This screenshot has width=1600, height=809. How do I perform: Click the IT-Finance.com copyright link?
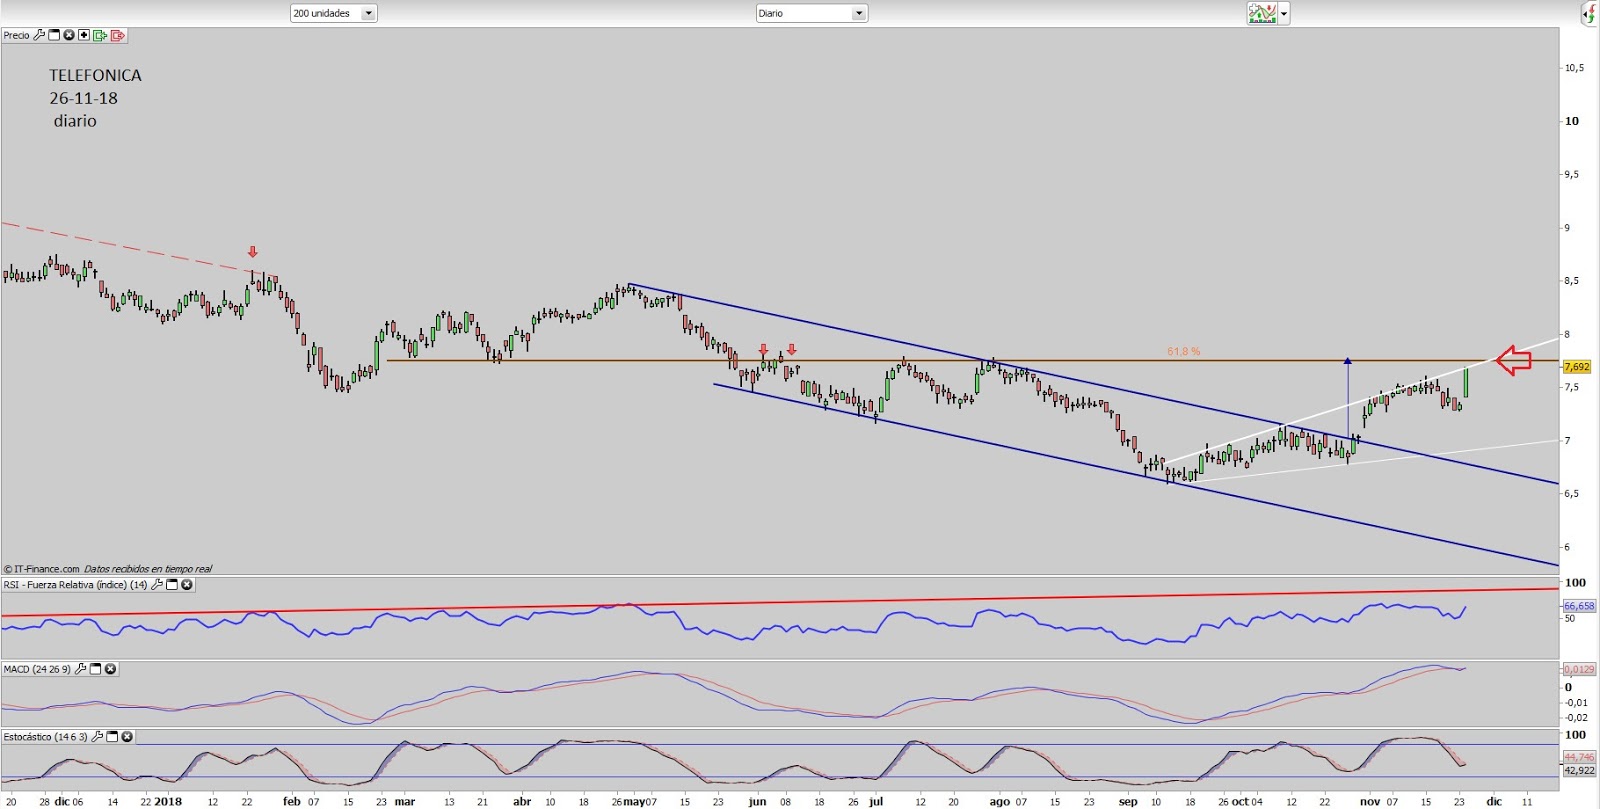pos(41,569)
